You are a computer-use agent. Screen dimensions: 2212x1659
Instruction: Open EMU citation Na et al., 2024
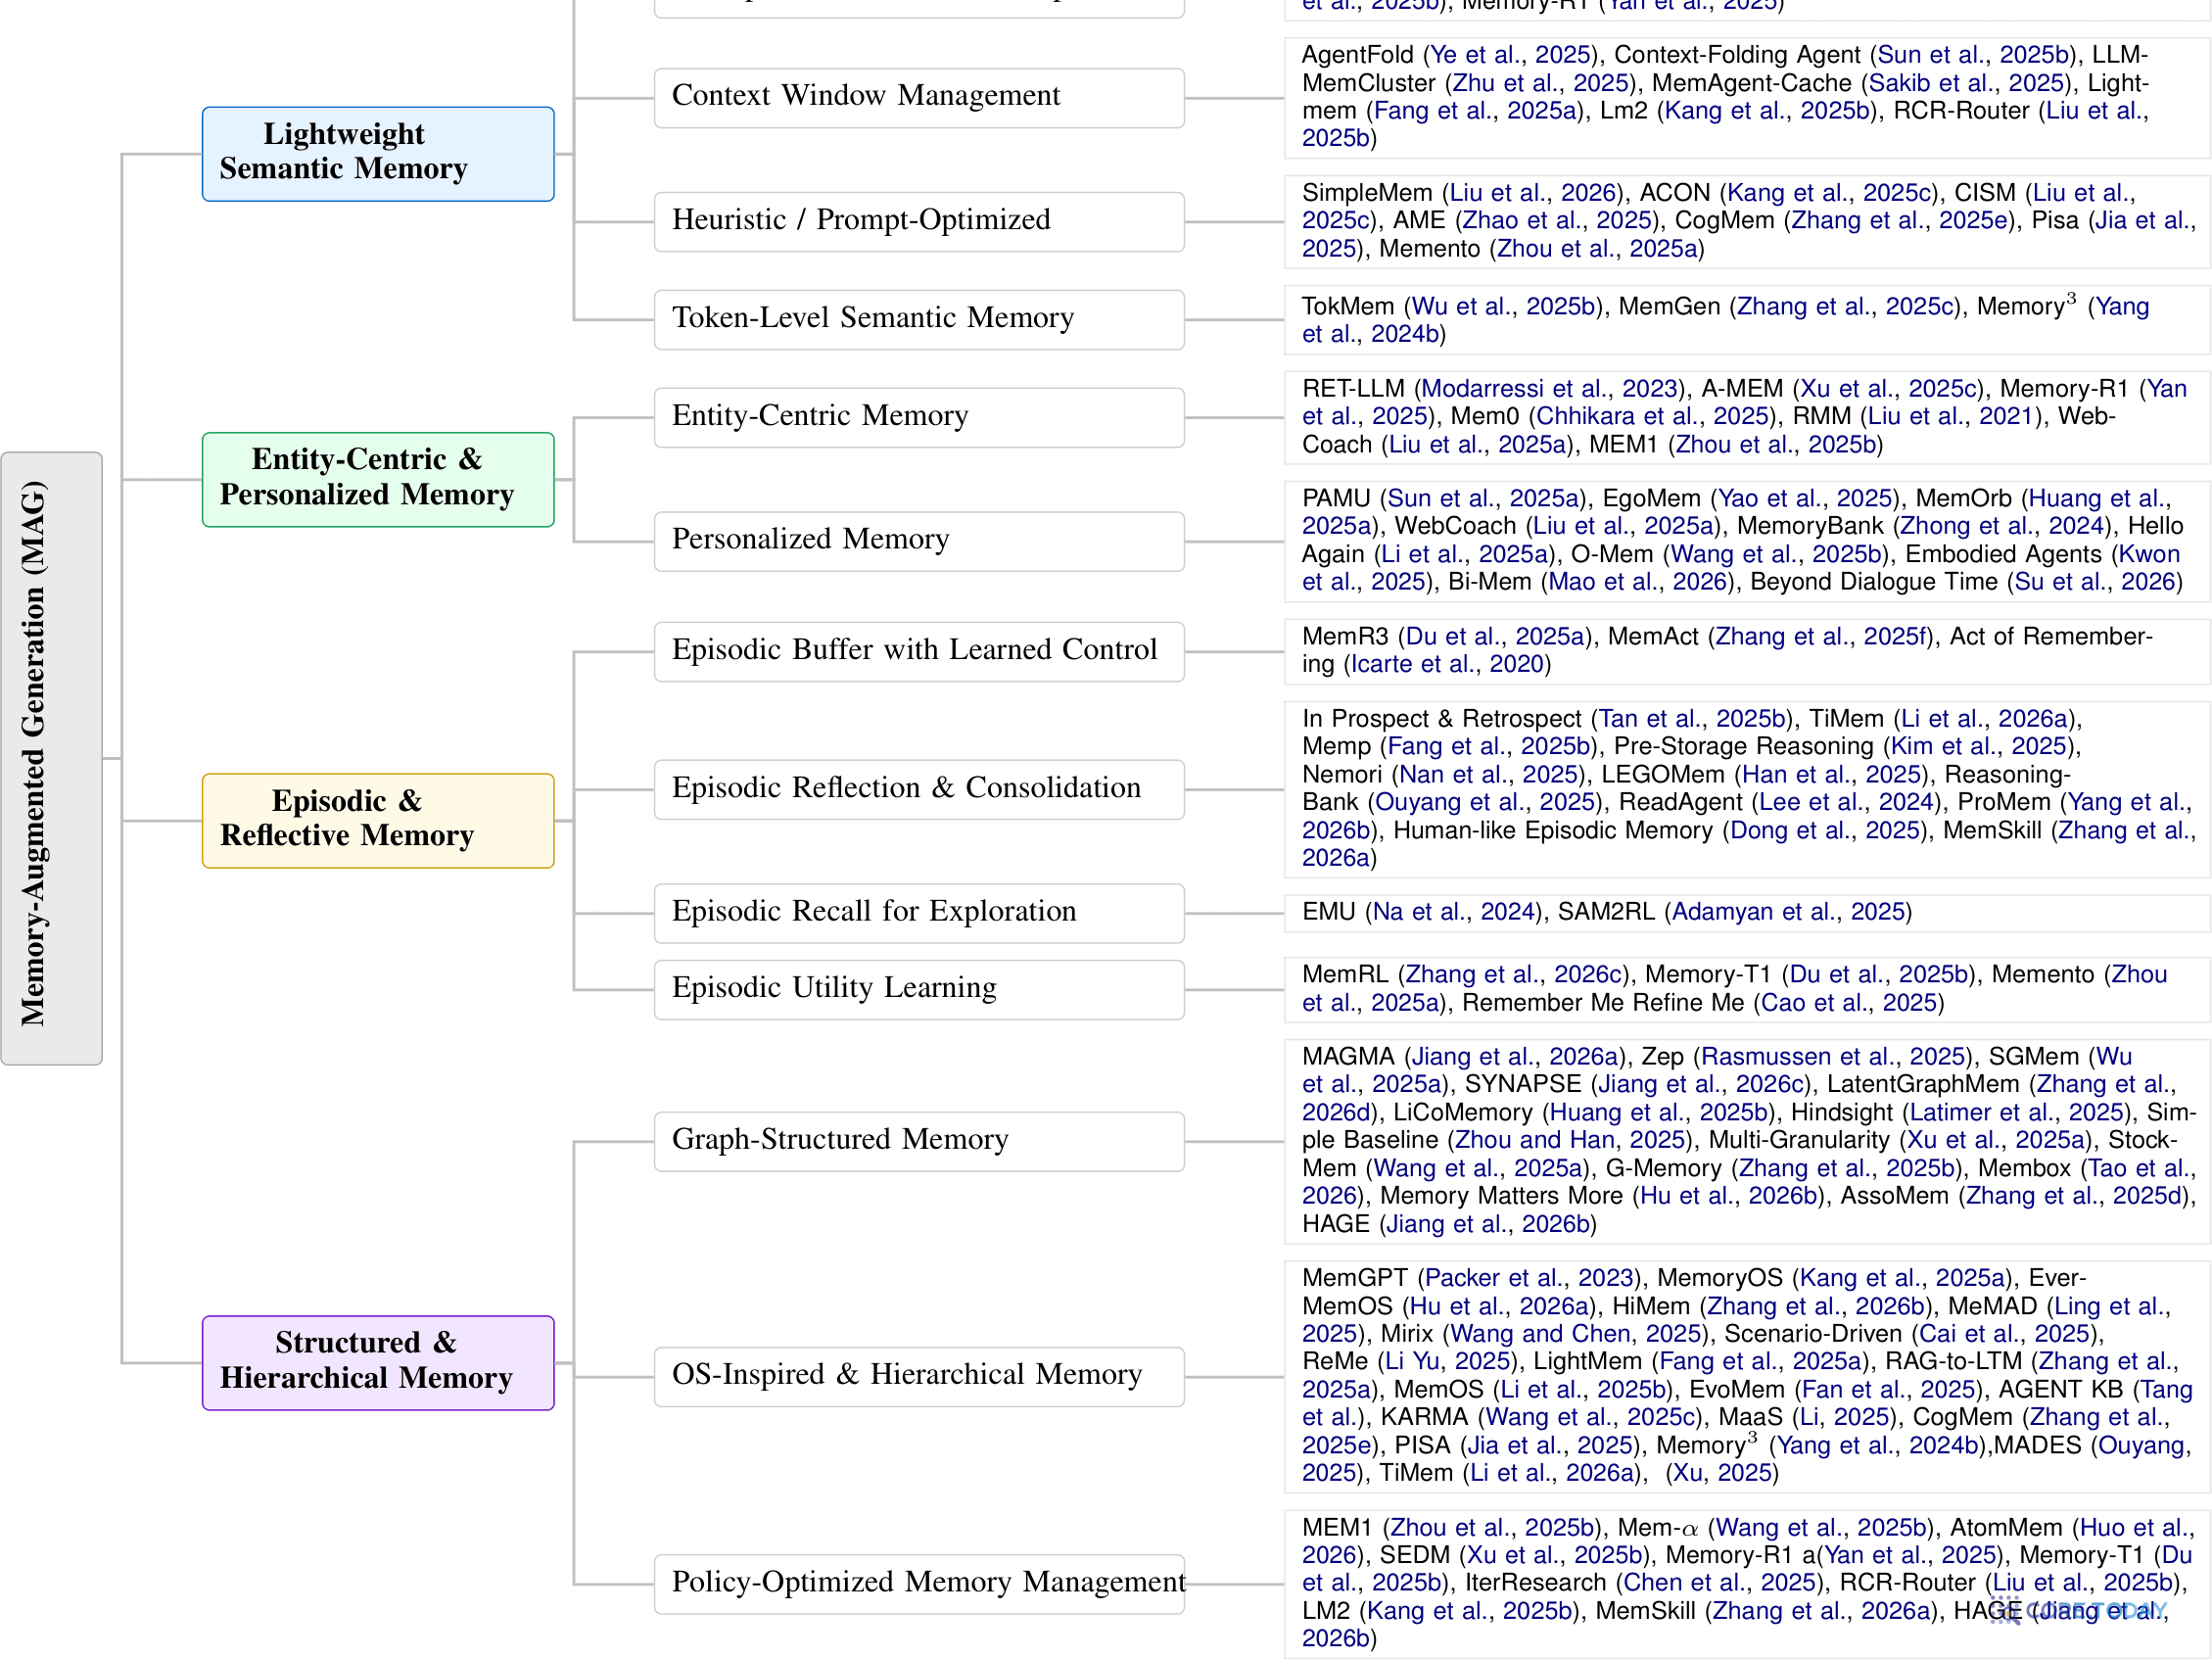click(x=1454, y=912)
